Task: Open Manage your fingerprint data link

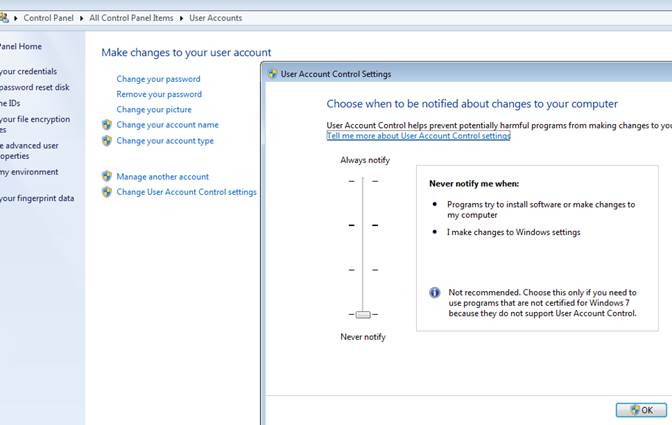Action: (x=37, y=198)
